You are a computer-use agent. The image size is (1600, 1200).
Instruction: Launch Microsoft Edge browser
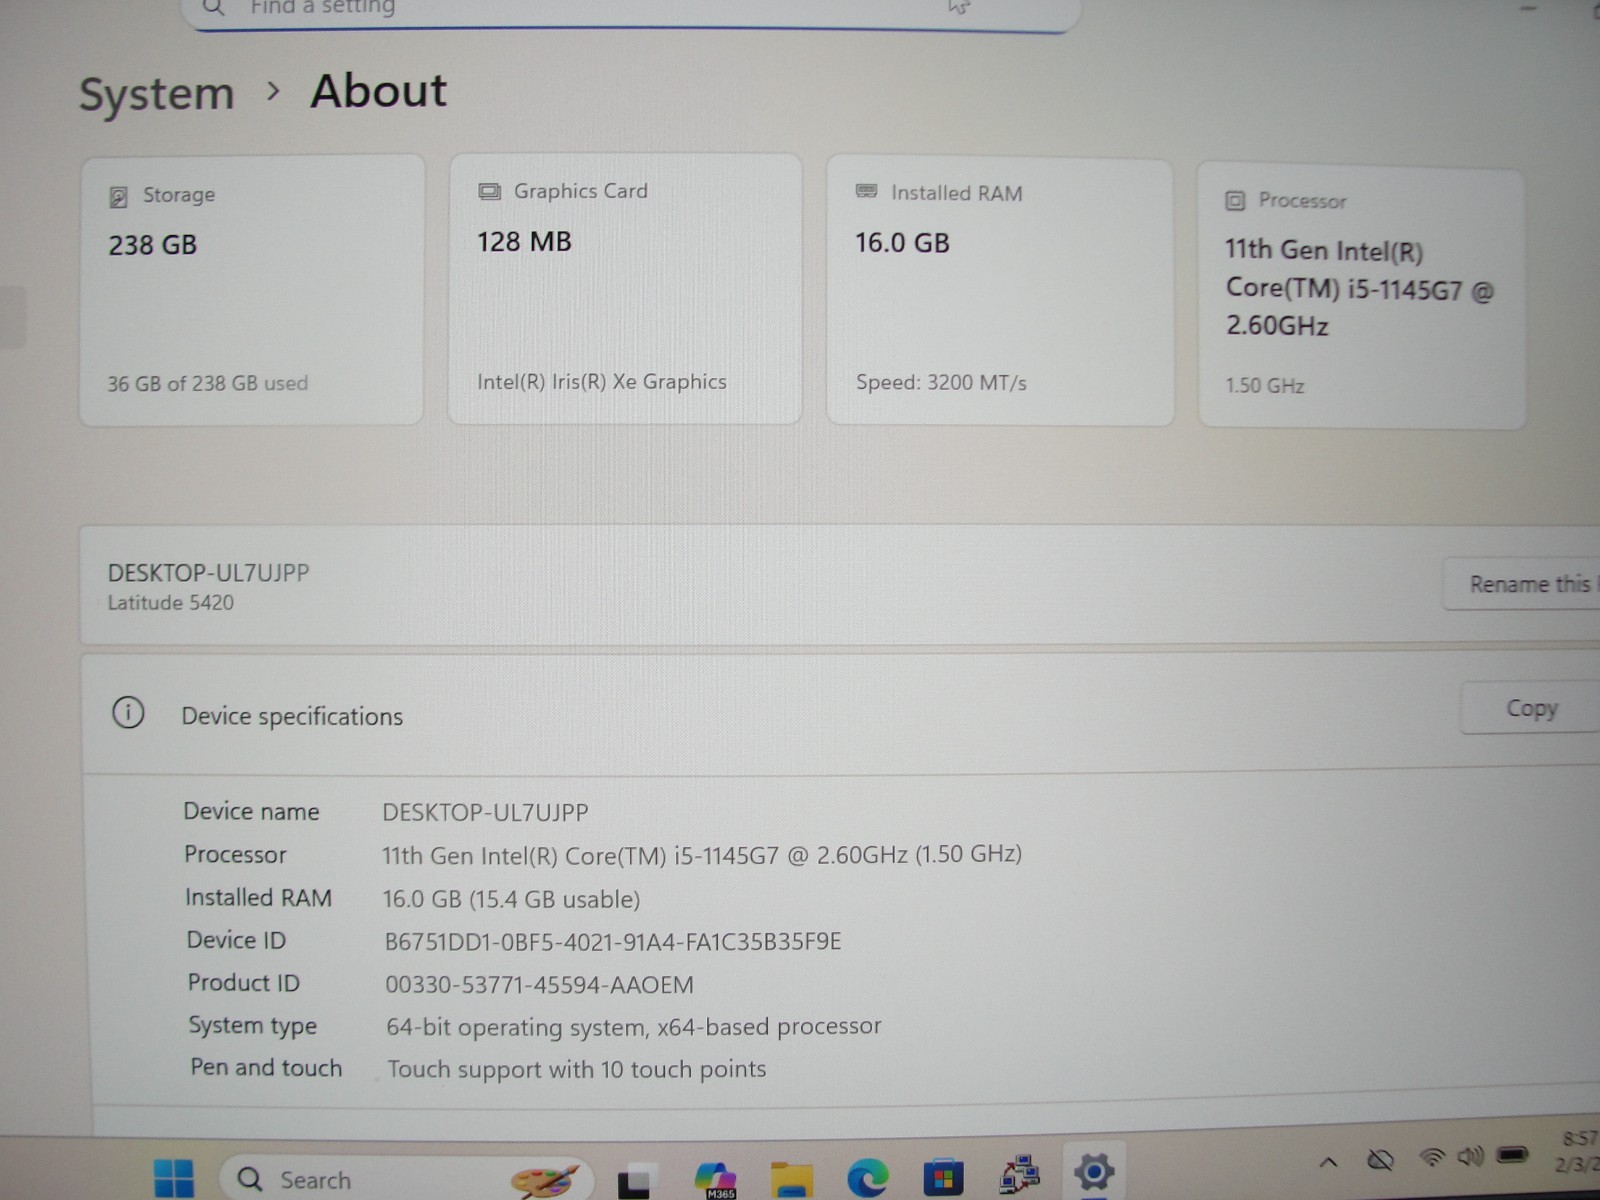click(867, 1178)
